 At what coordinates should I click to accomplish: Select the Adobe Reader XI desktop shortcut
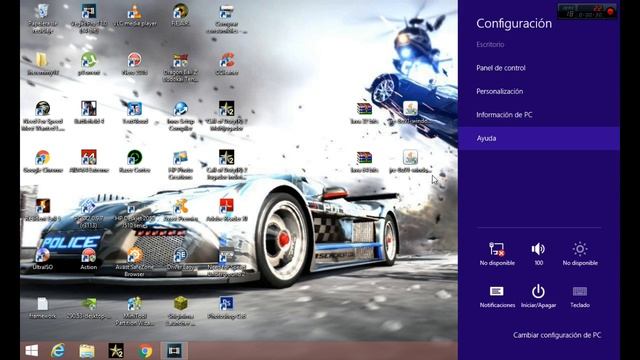coord(227,210)
